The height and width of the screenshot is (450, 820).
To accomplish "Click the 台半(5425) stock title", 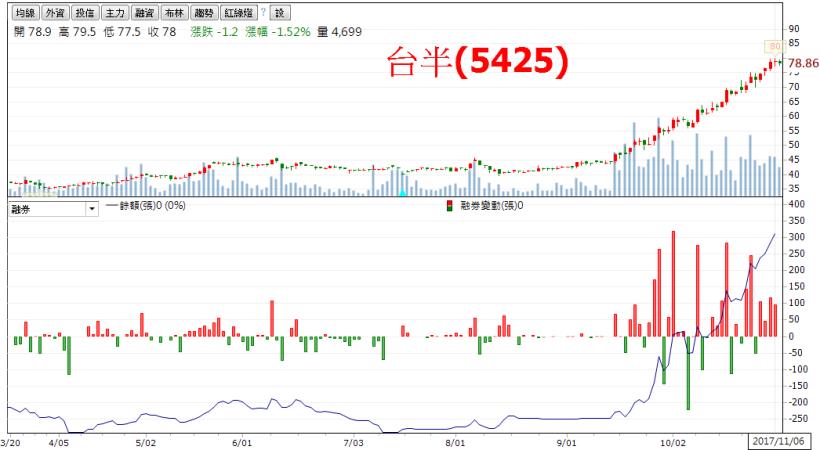I will 477,62.
